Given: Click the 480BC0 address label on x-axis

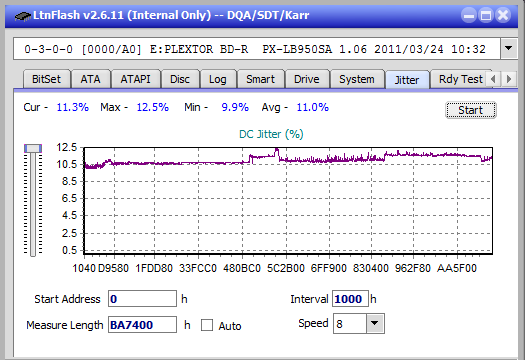Looking at the screenshot, I should click(242, 268).
